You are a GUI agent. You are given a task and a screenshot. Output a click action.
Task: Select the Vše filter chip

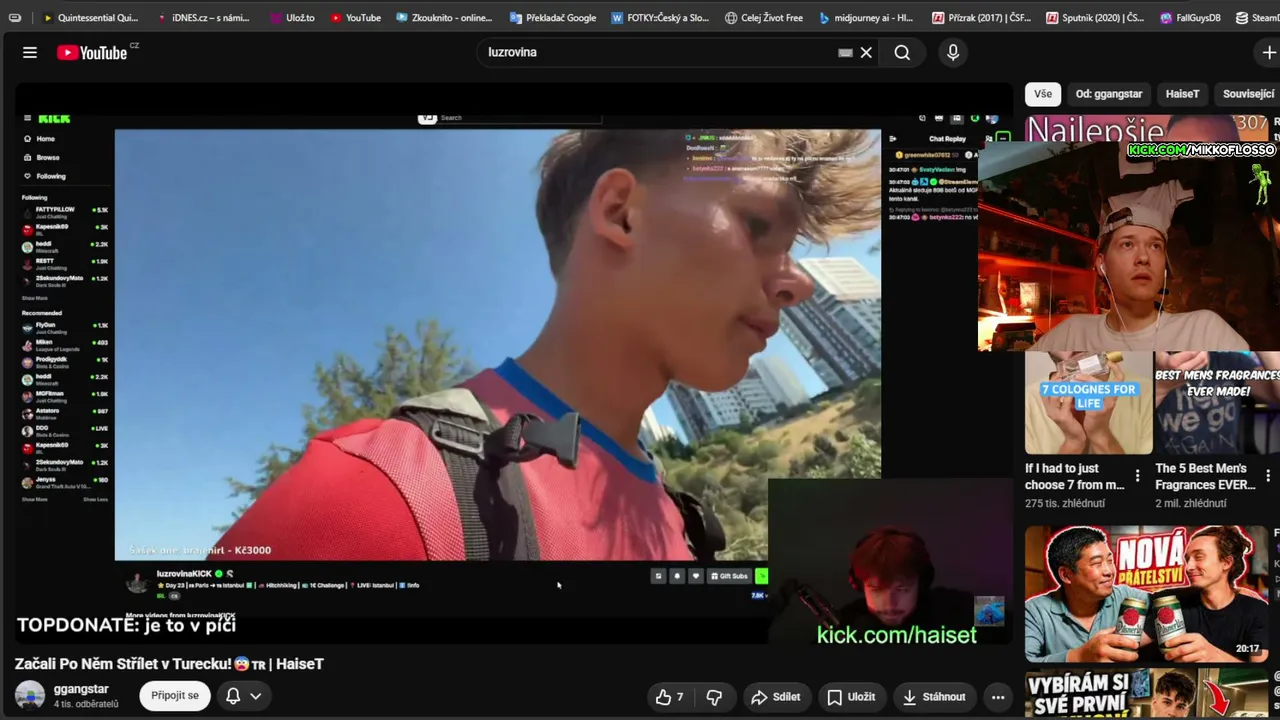point(1043,94)
